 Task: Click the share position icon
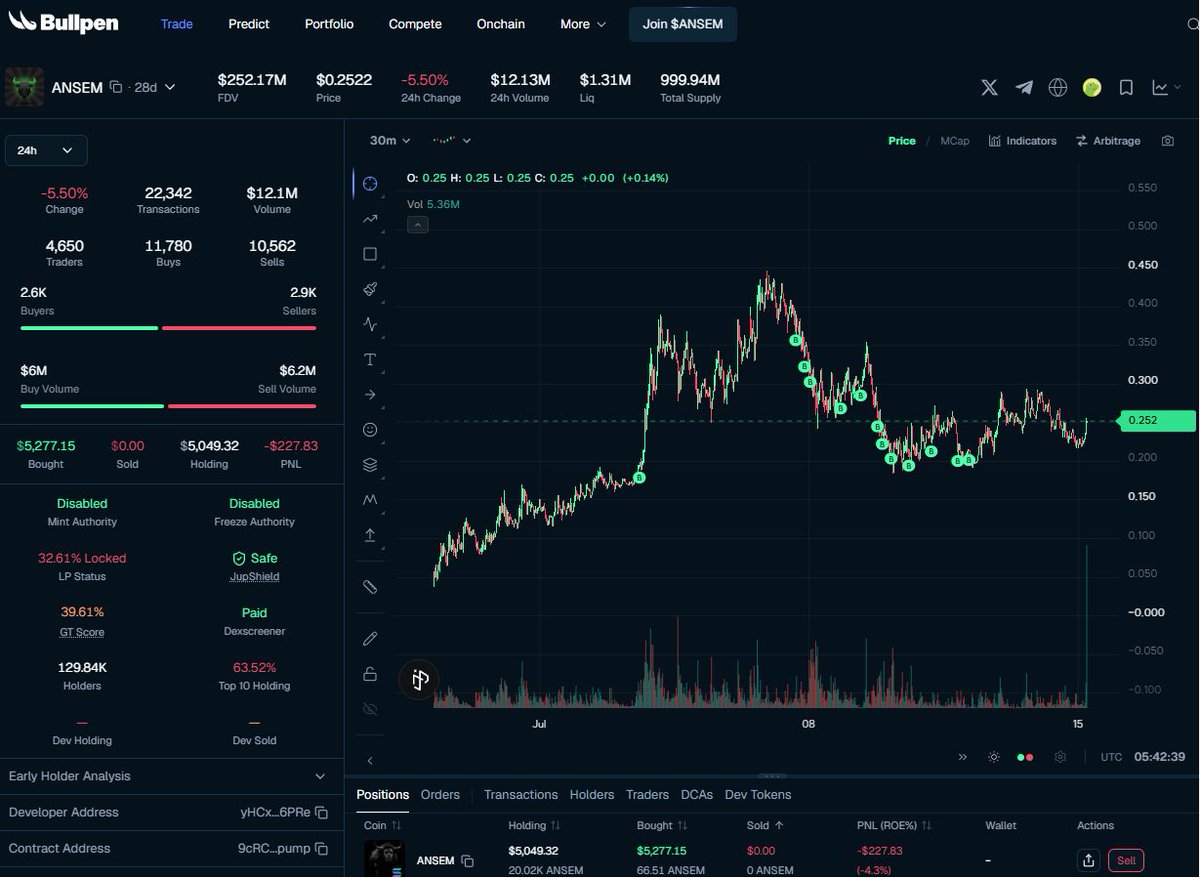[1088, 860]
